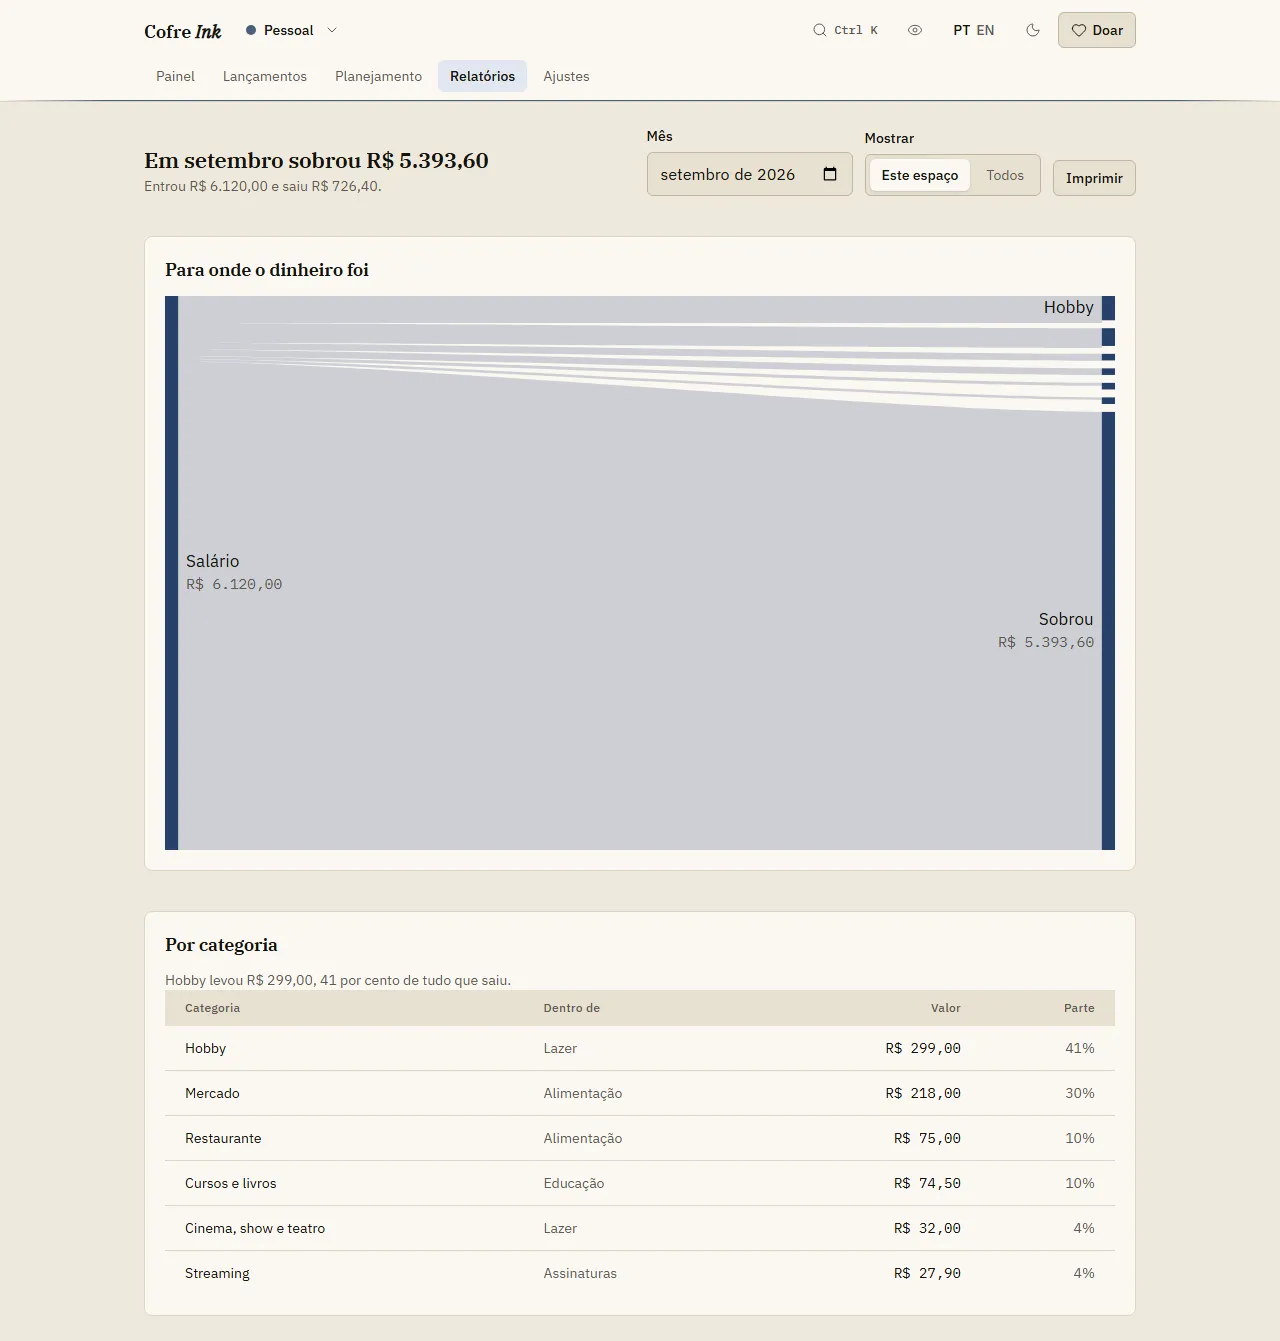Select the Este espaço option
Viewport: 1280px width, 1341px height.
coord(920,175)
